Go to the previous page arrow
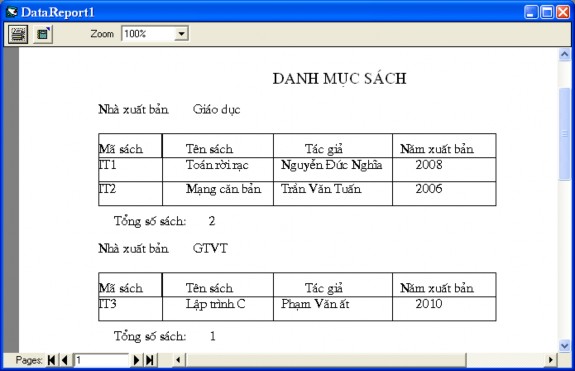 pos(65,360)
